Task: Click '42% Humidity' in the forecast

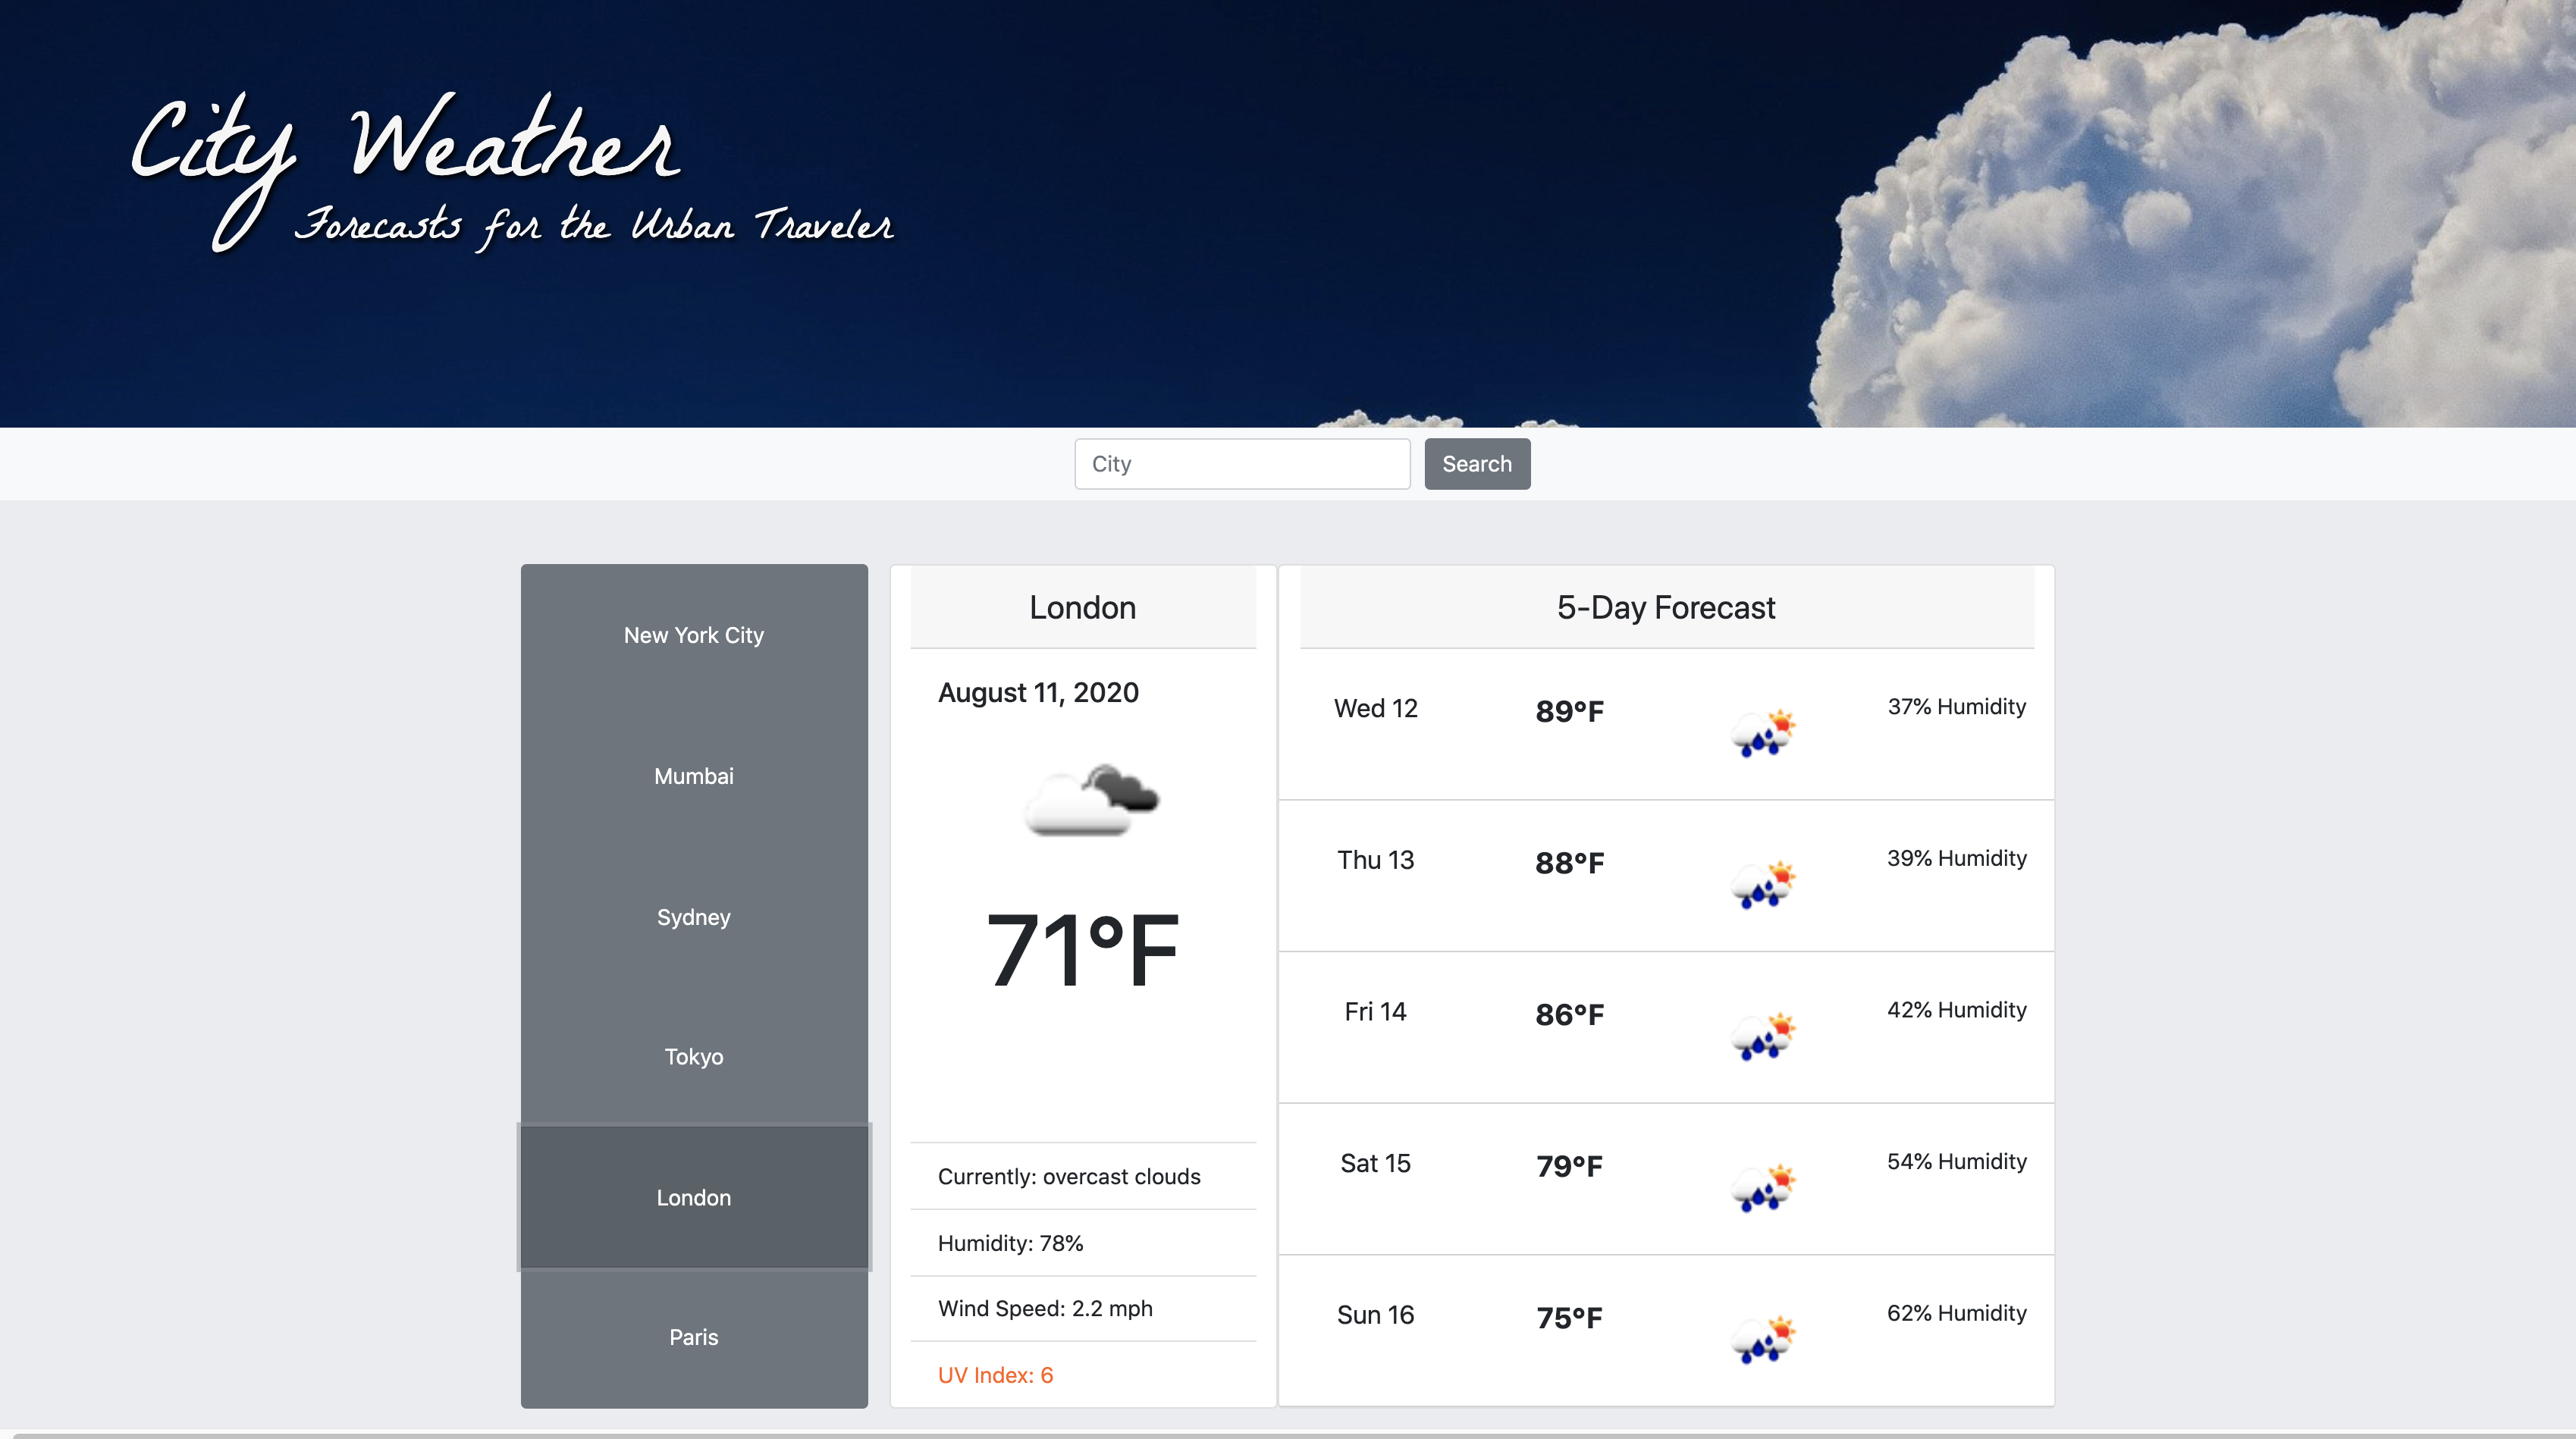Action: coord(1957,1010)
